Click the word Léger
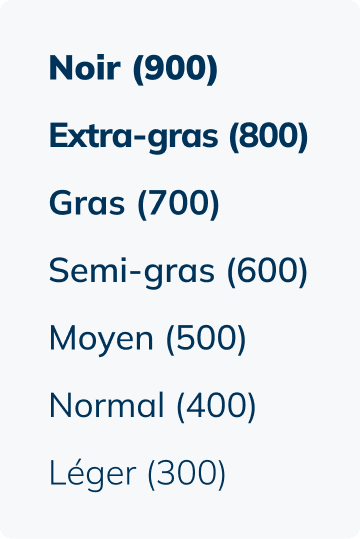This screenshot has width=360, height=539. pos(93,474)
